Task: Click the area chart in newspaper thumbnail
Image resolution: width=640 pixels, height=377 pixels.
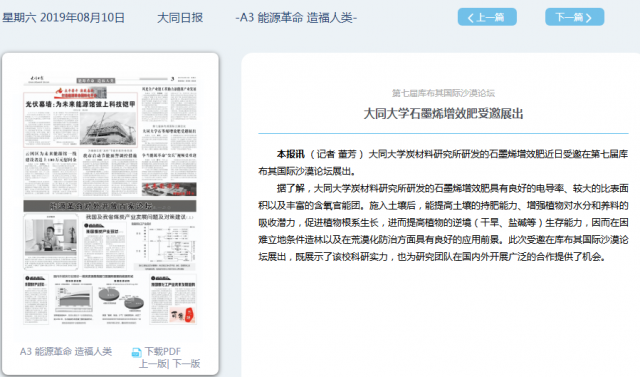Action: pos(73,297)
